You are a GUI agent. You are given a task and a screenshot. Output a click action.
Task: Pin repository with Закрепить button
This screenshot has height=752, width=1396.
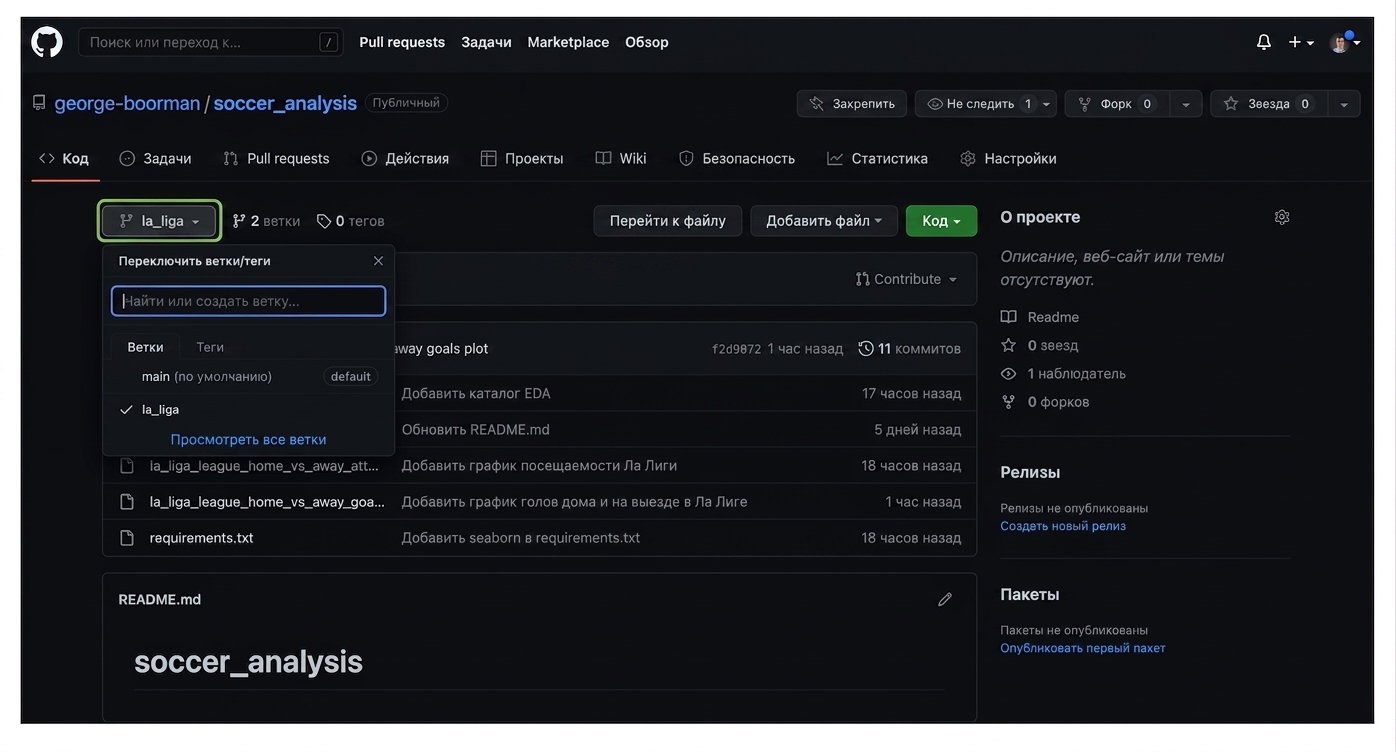click(852, 104)
